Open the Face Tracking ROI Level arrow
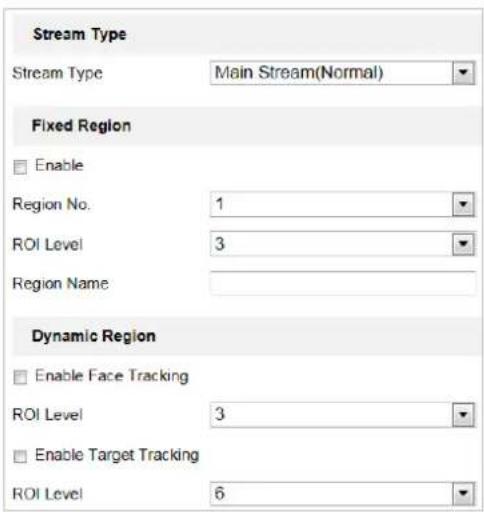484x512 pixels. (463, 415)
